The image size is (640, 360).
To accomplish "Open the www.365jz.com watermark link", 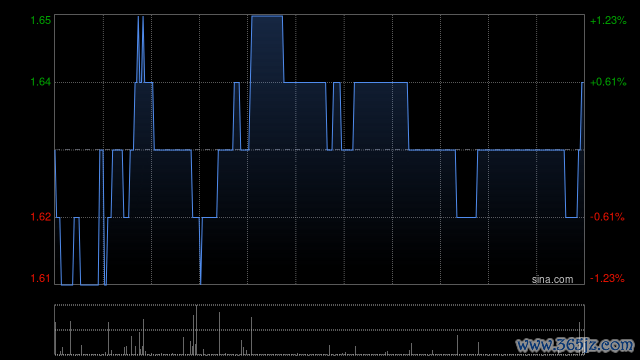I will click(575, 345).
